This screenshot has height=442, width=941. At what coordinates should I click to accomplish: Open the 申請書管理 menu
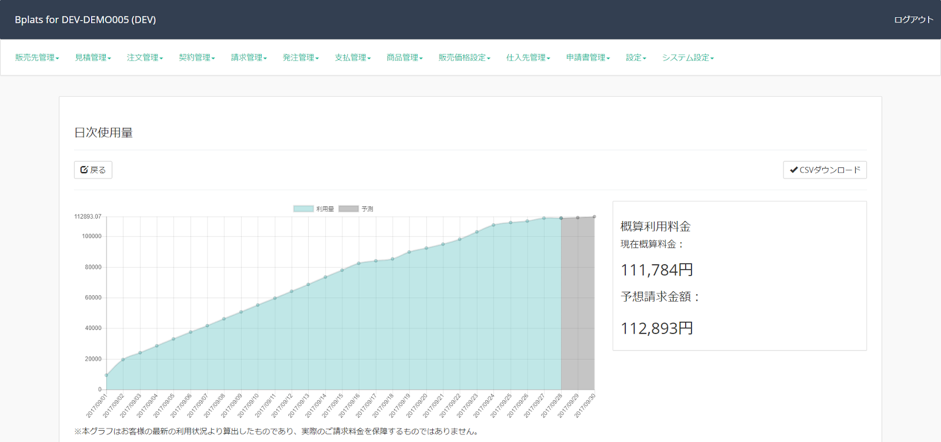click(588, 58)
